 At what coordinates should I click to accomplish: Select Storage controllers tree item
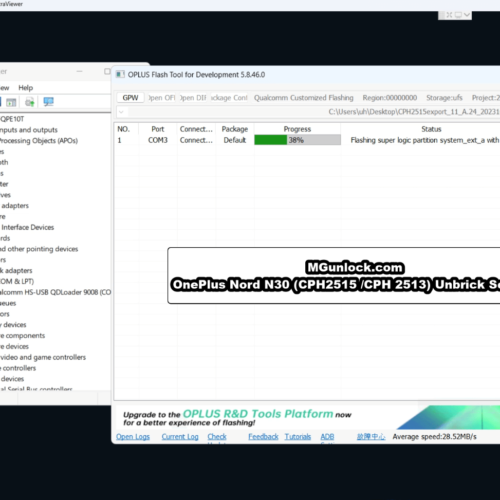pyautogui.click(x=18, y=368)
